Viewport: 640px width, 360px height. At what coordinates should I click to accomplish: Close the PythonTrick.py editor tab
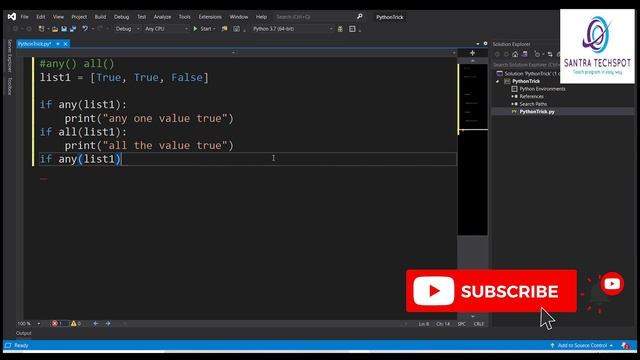point(65,44)
